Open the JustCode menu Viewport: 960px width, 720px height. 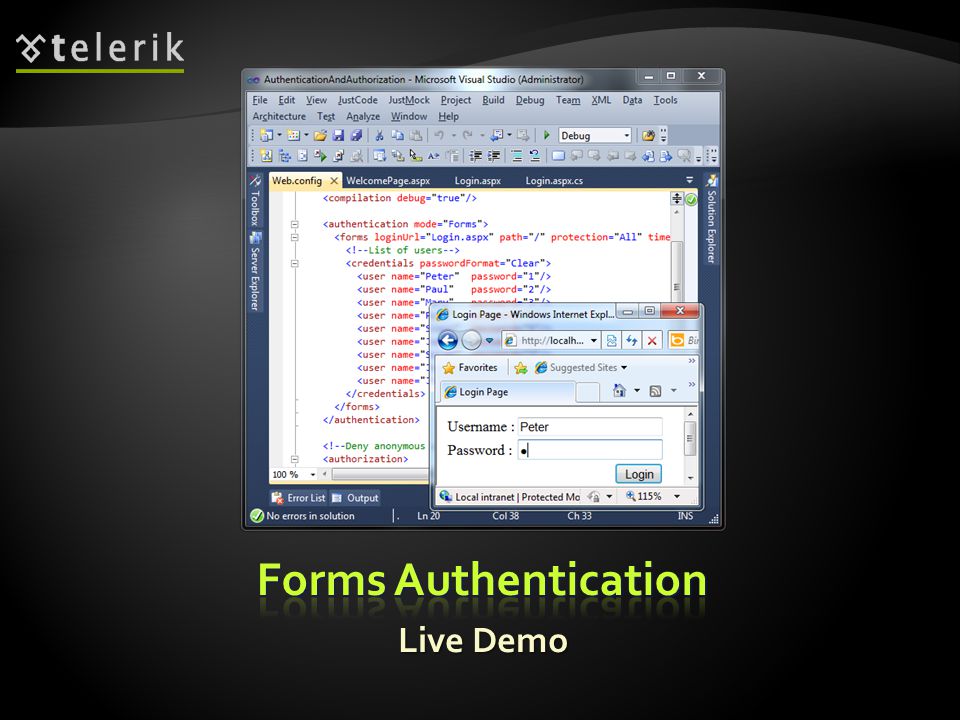click(358, 100)
